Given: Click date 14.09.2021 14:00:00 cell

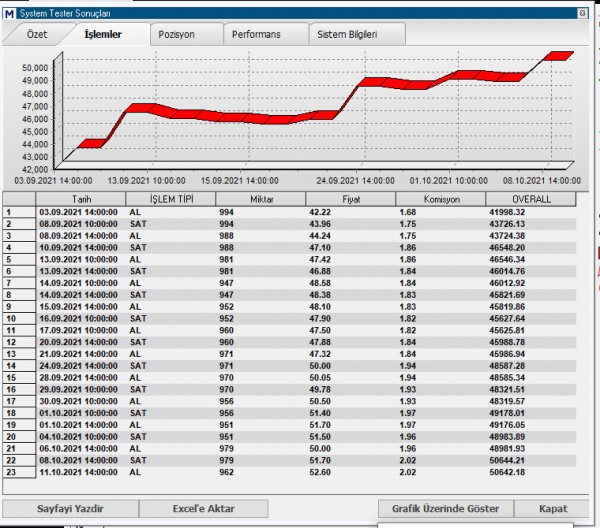Looking at the screenshot, I should [x=78, y=295].
